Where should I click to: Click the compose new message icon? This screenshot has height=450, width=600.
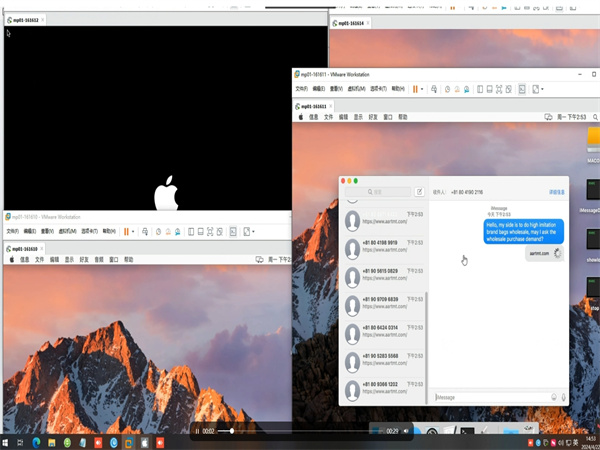420,191
